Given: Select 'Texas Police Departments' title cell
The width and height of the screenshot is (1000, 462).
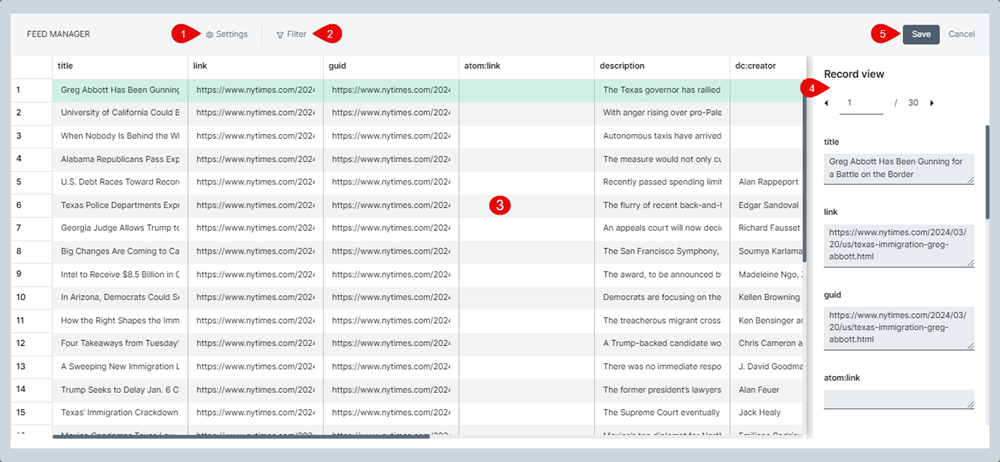Looking at the screenshot, I should pyautogui.click(x=120, y=205).
